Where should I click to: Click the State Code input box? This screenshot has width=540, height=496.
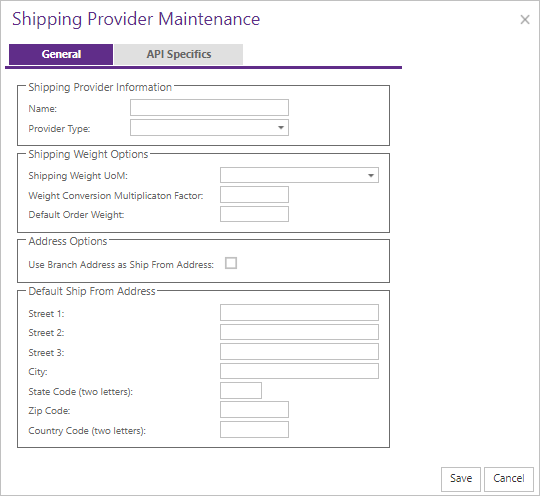241,391
